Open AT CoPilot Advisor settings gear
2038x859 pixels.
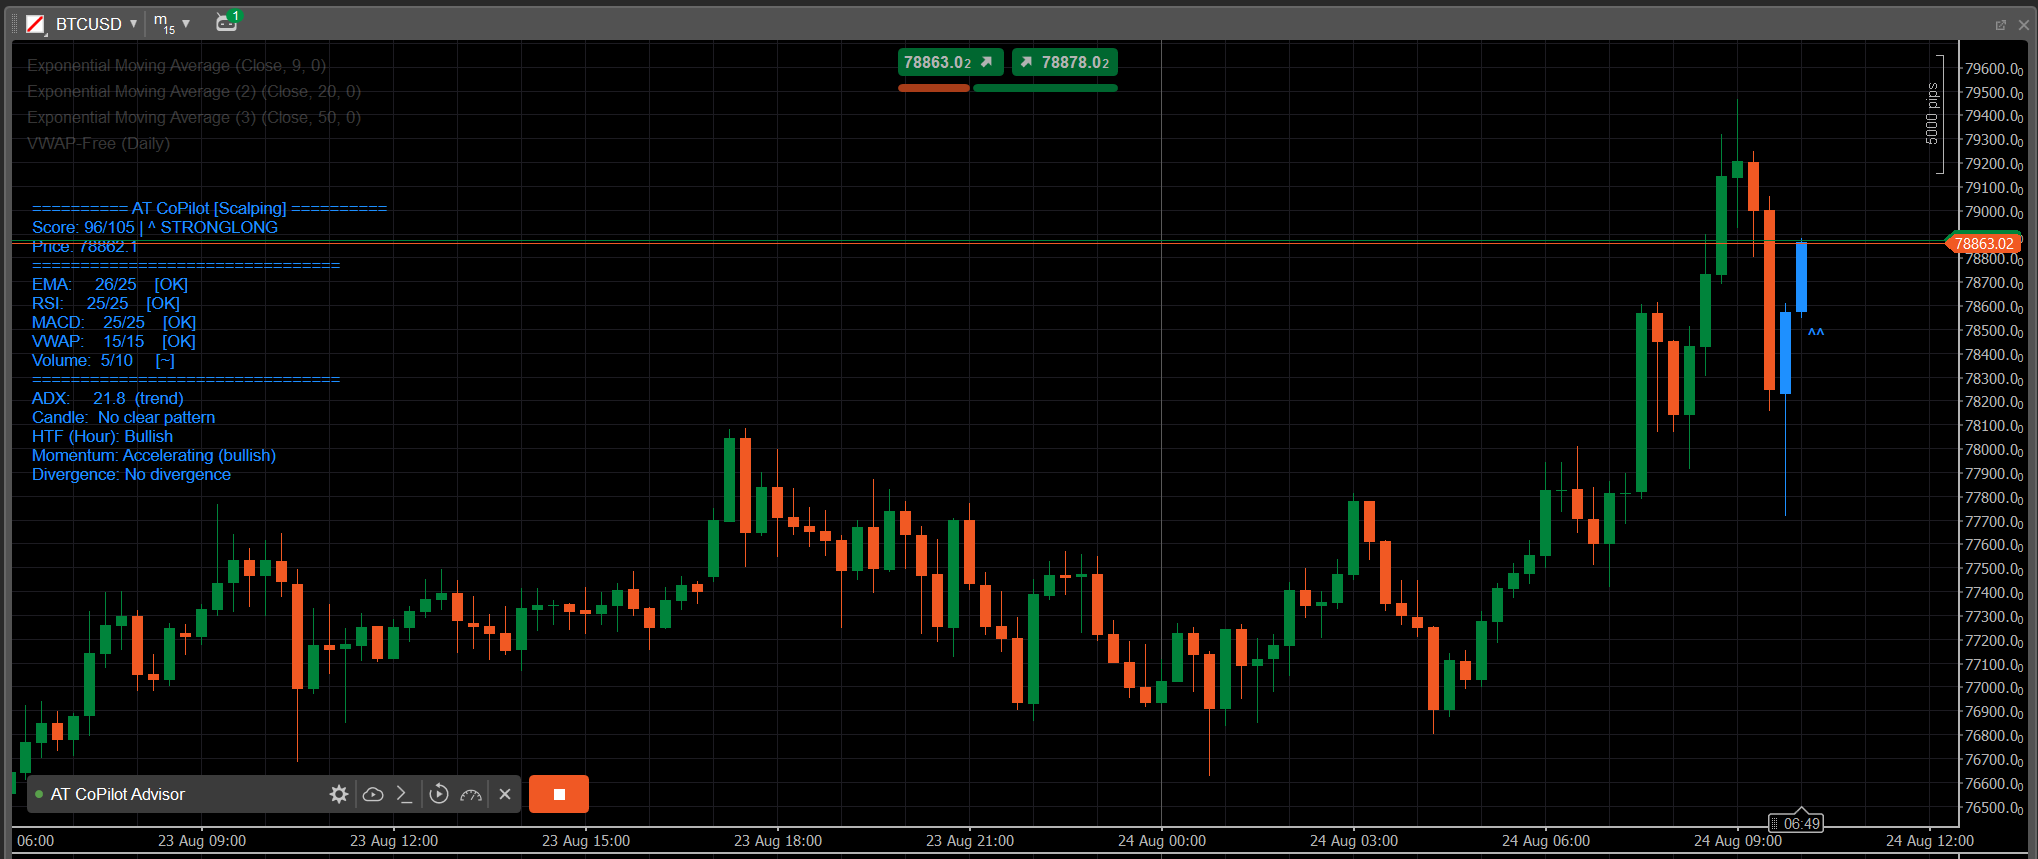coord(339,794)
